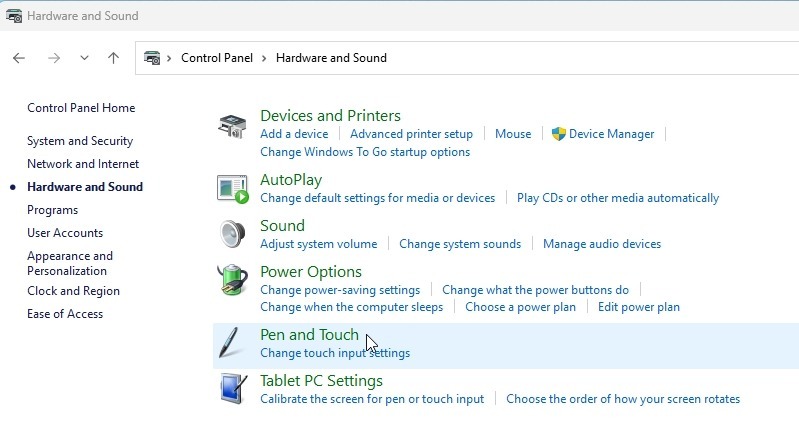Go back using the back arrow
The width and height of the screenshot is (799, 433).
19,58
